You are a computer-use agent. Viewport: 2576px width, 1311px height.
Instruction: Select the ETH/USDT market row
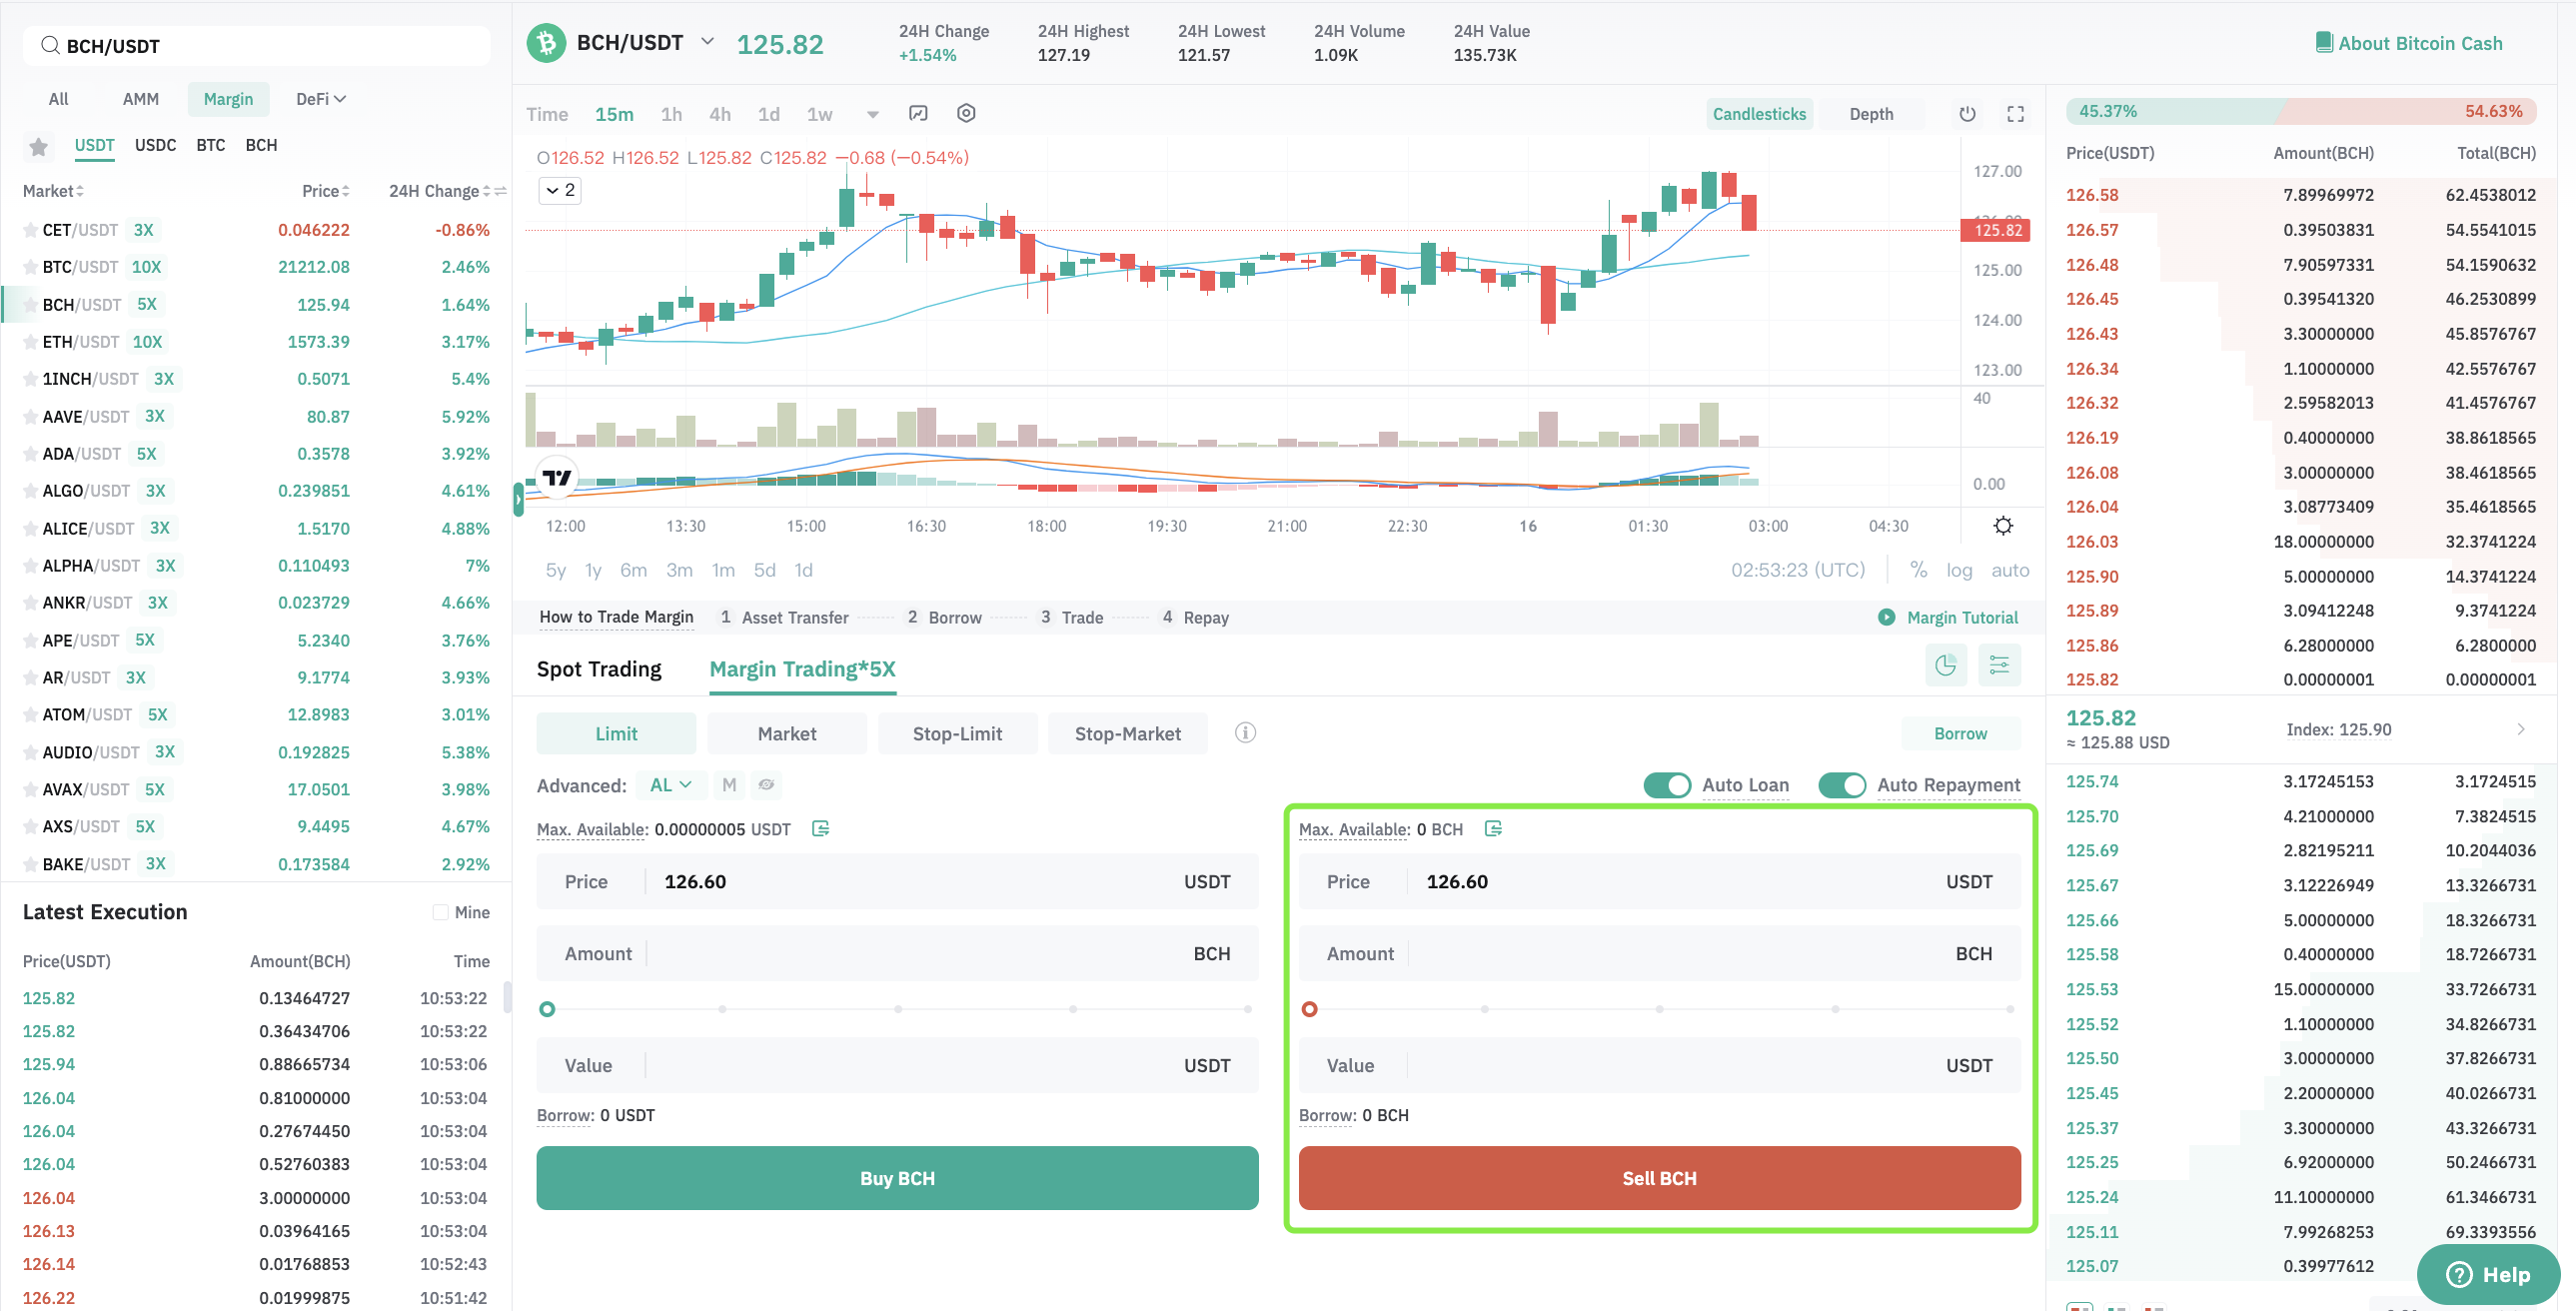coord(256,342)
